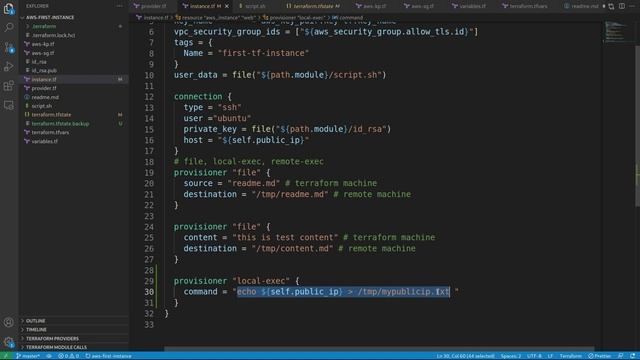Open the notifications bell icon
Viewport: 640px width, 360px height.
point(633,356)
